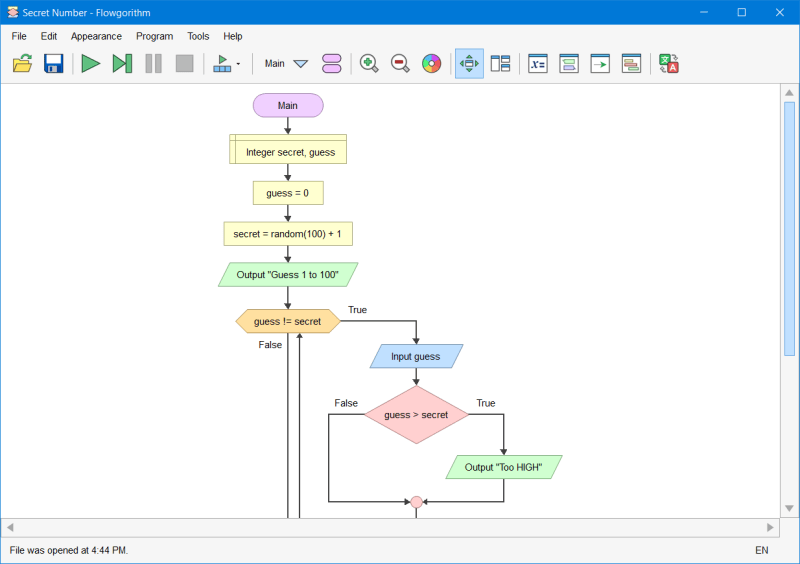The height and width of the screenshot is (564, 800).
Task: Select the guess != secret loop shape
Action: coord(288,321)
